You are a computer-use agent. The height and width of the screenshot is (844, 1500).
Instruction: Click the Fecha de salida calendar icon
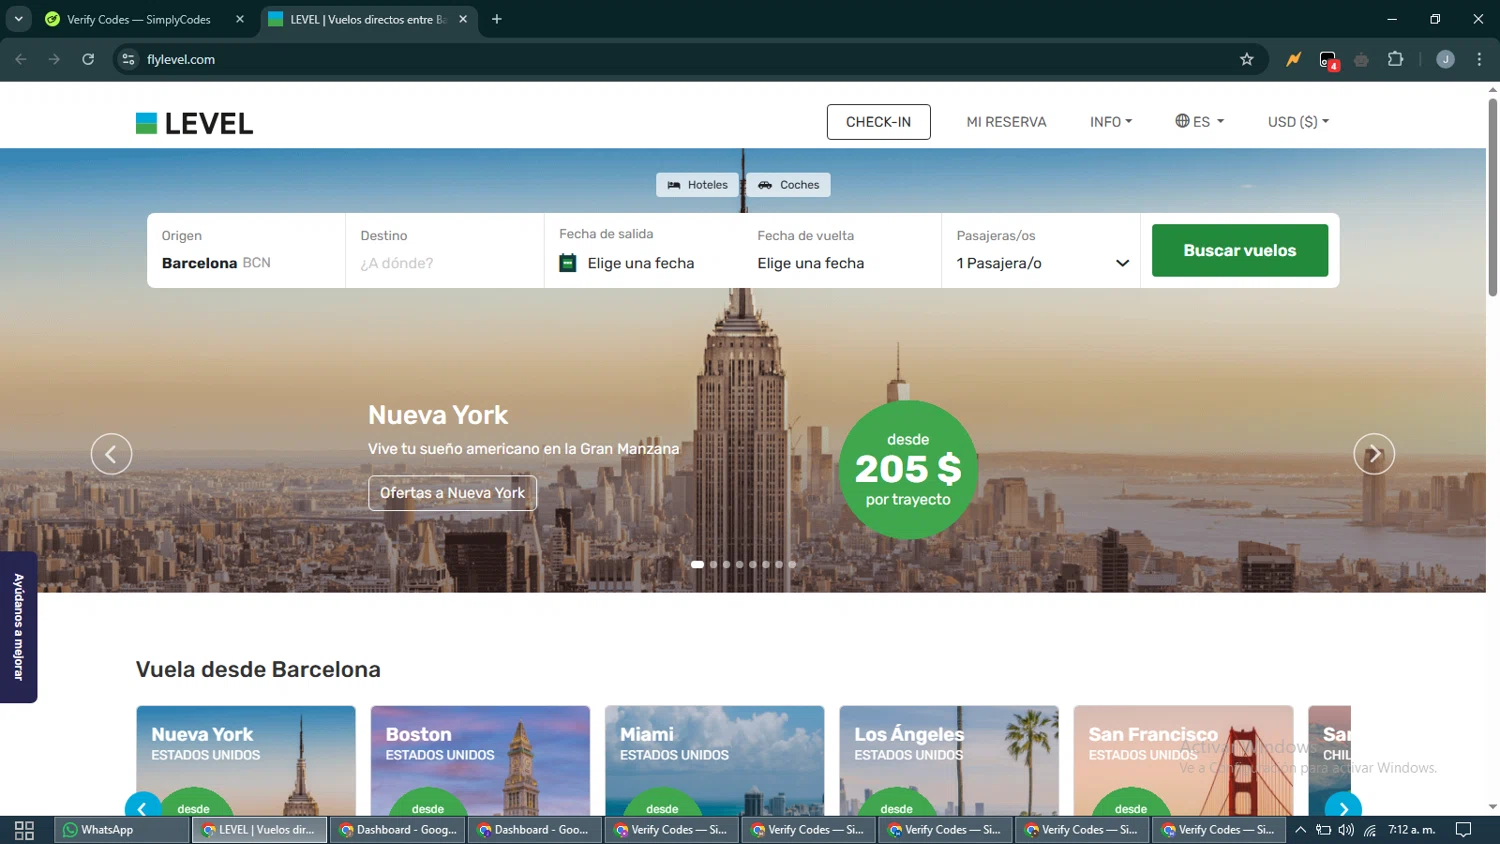click(x=567, y=263)
